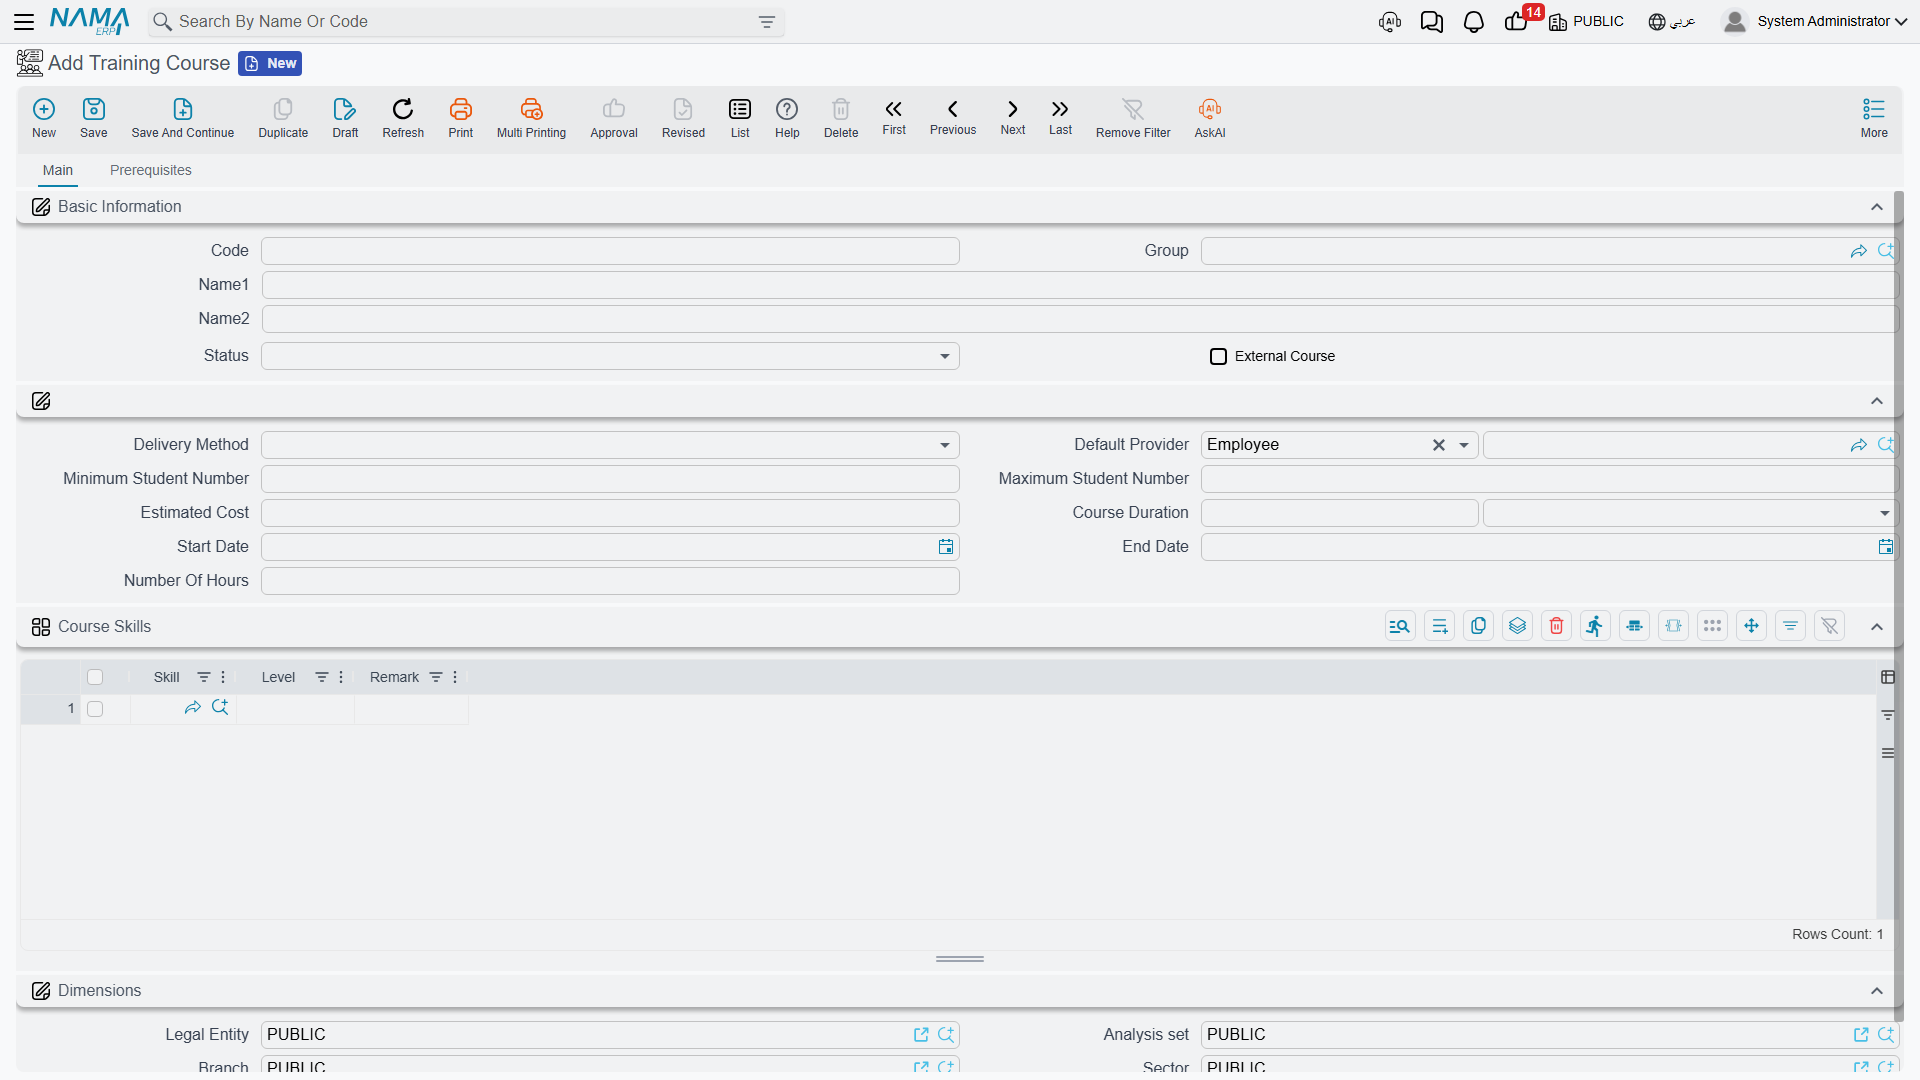Delete the record
Image resolution: width=1920 pixels, height=1080 pixels.
coord(841,117)
